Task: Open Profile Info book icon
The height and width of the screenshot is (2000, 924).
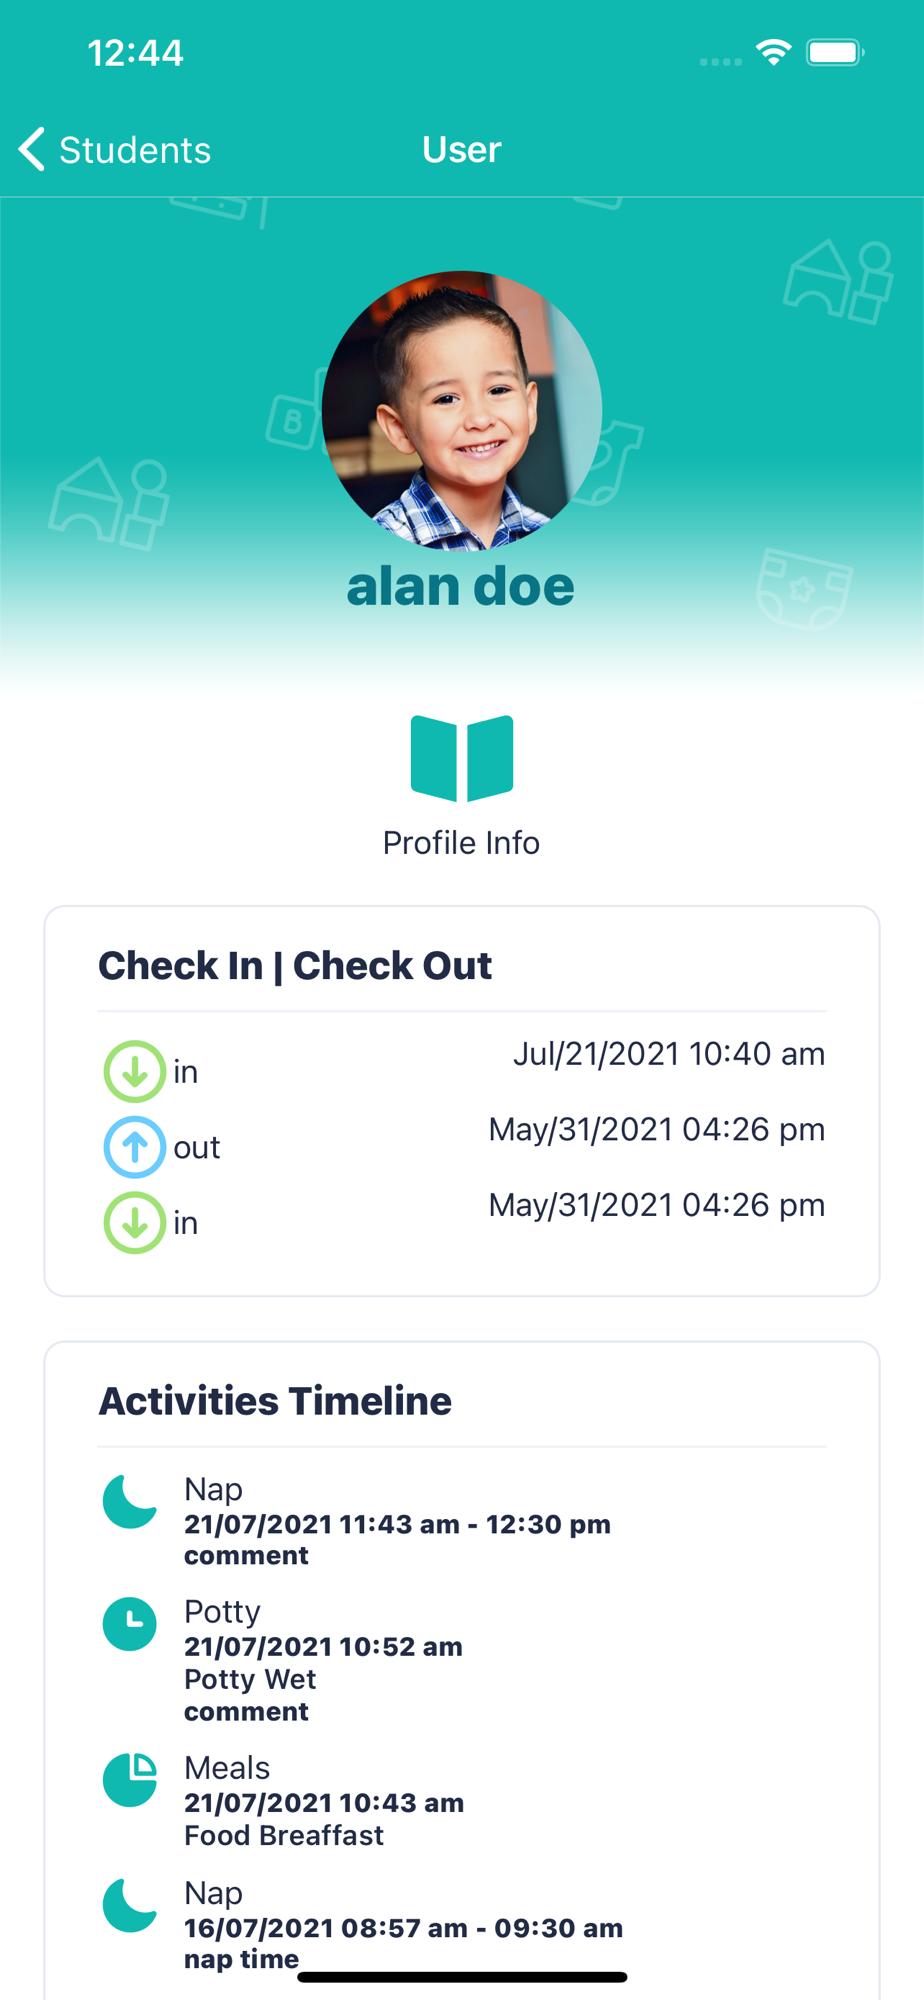Action: click(x=462, y=758)
